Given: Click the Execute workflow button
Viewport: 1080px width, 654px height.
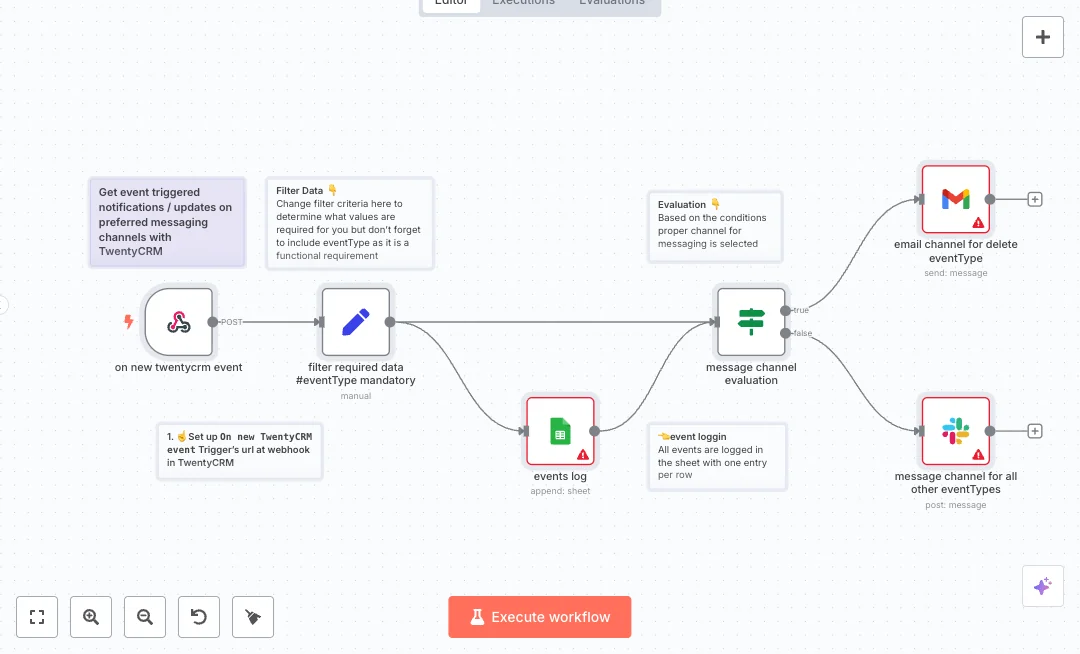Looking at the screenshot, I should click(540, 617).
